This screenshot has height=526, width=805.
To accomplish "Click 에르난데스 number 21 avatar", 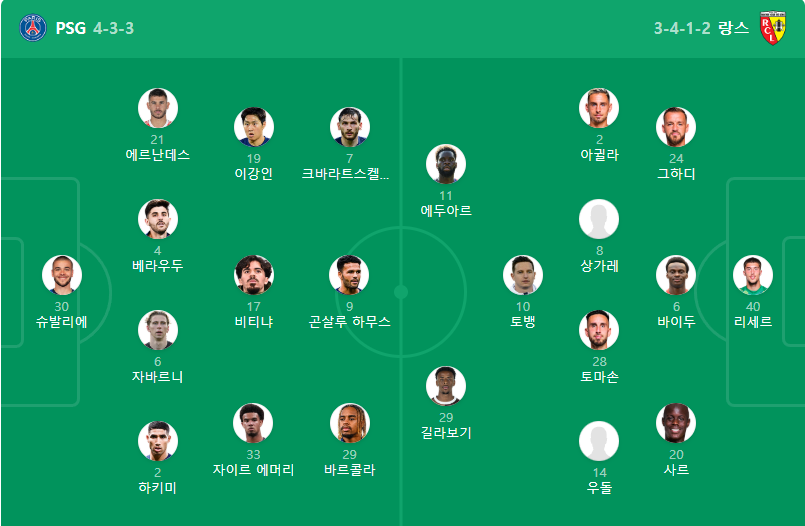I will pyautogui.click(x=158, y=108).
